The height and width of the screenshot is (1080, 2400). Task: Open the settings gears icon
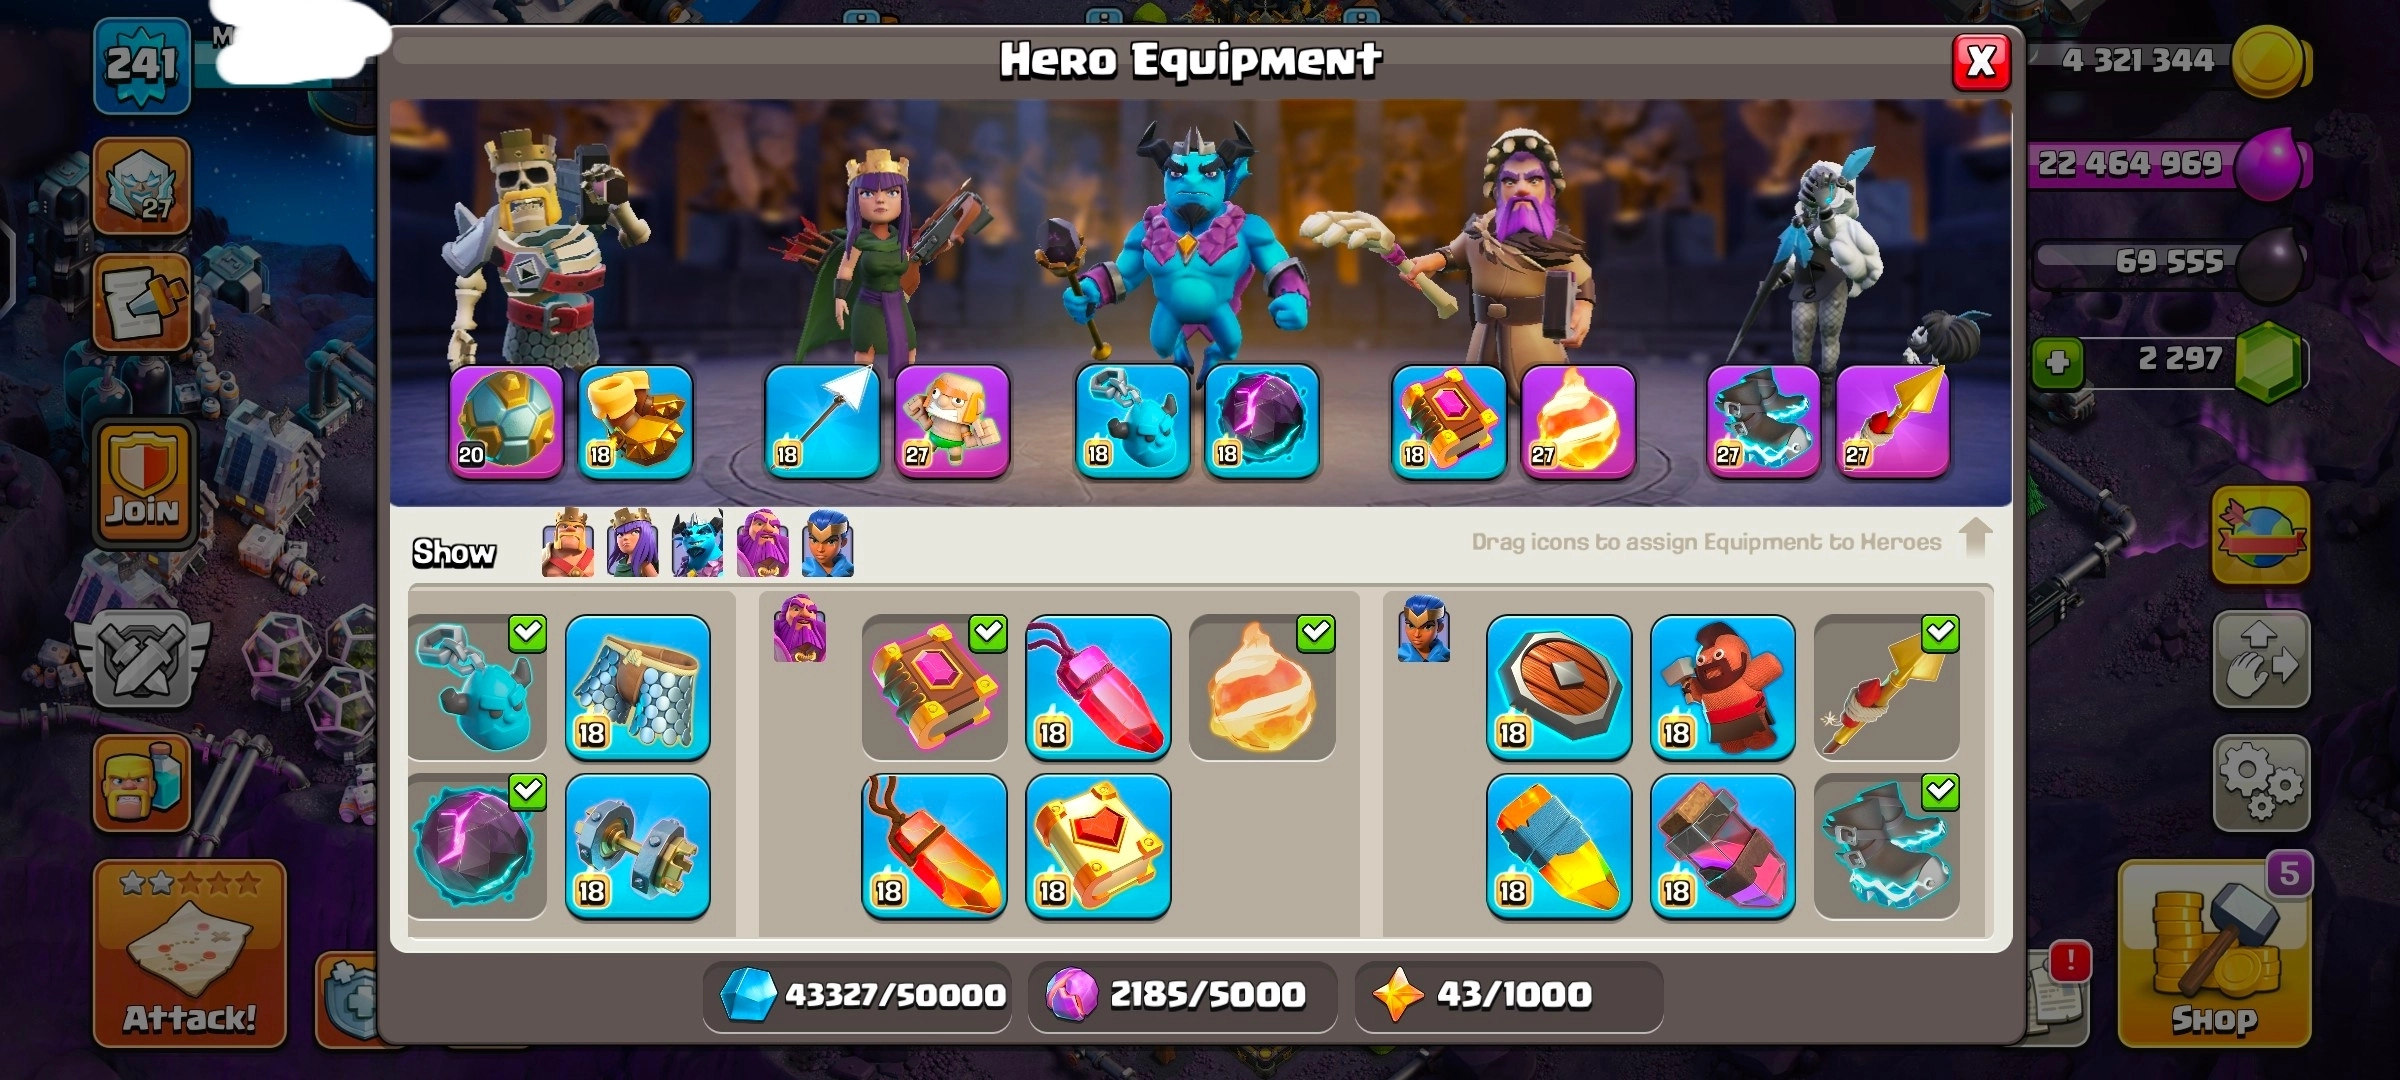[x=2261, y=784]
